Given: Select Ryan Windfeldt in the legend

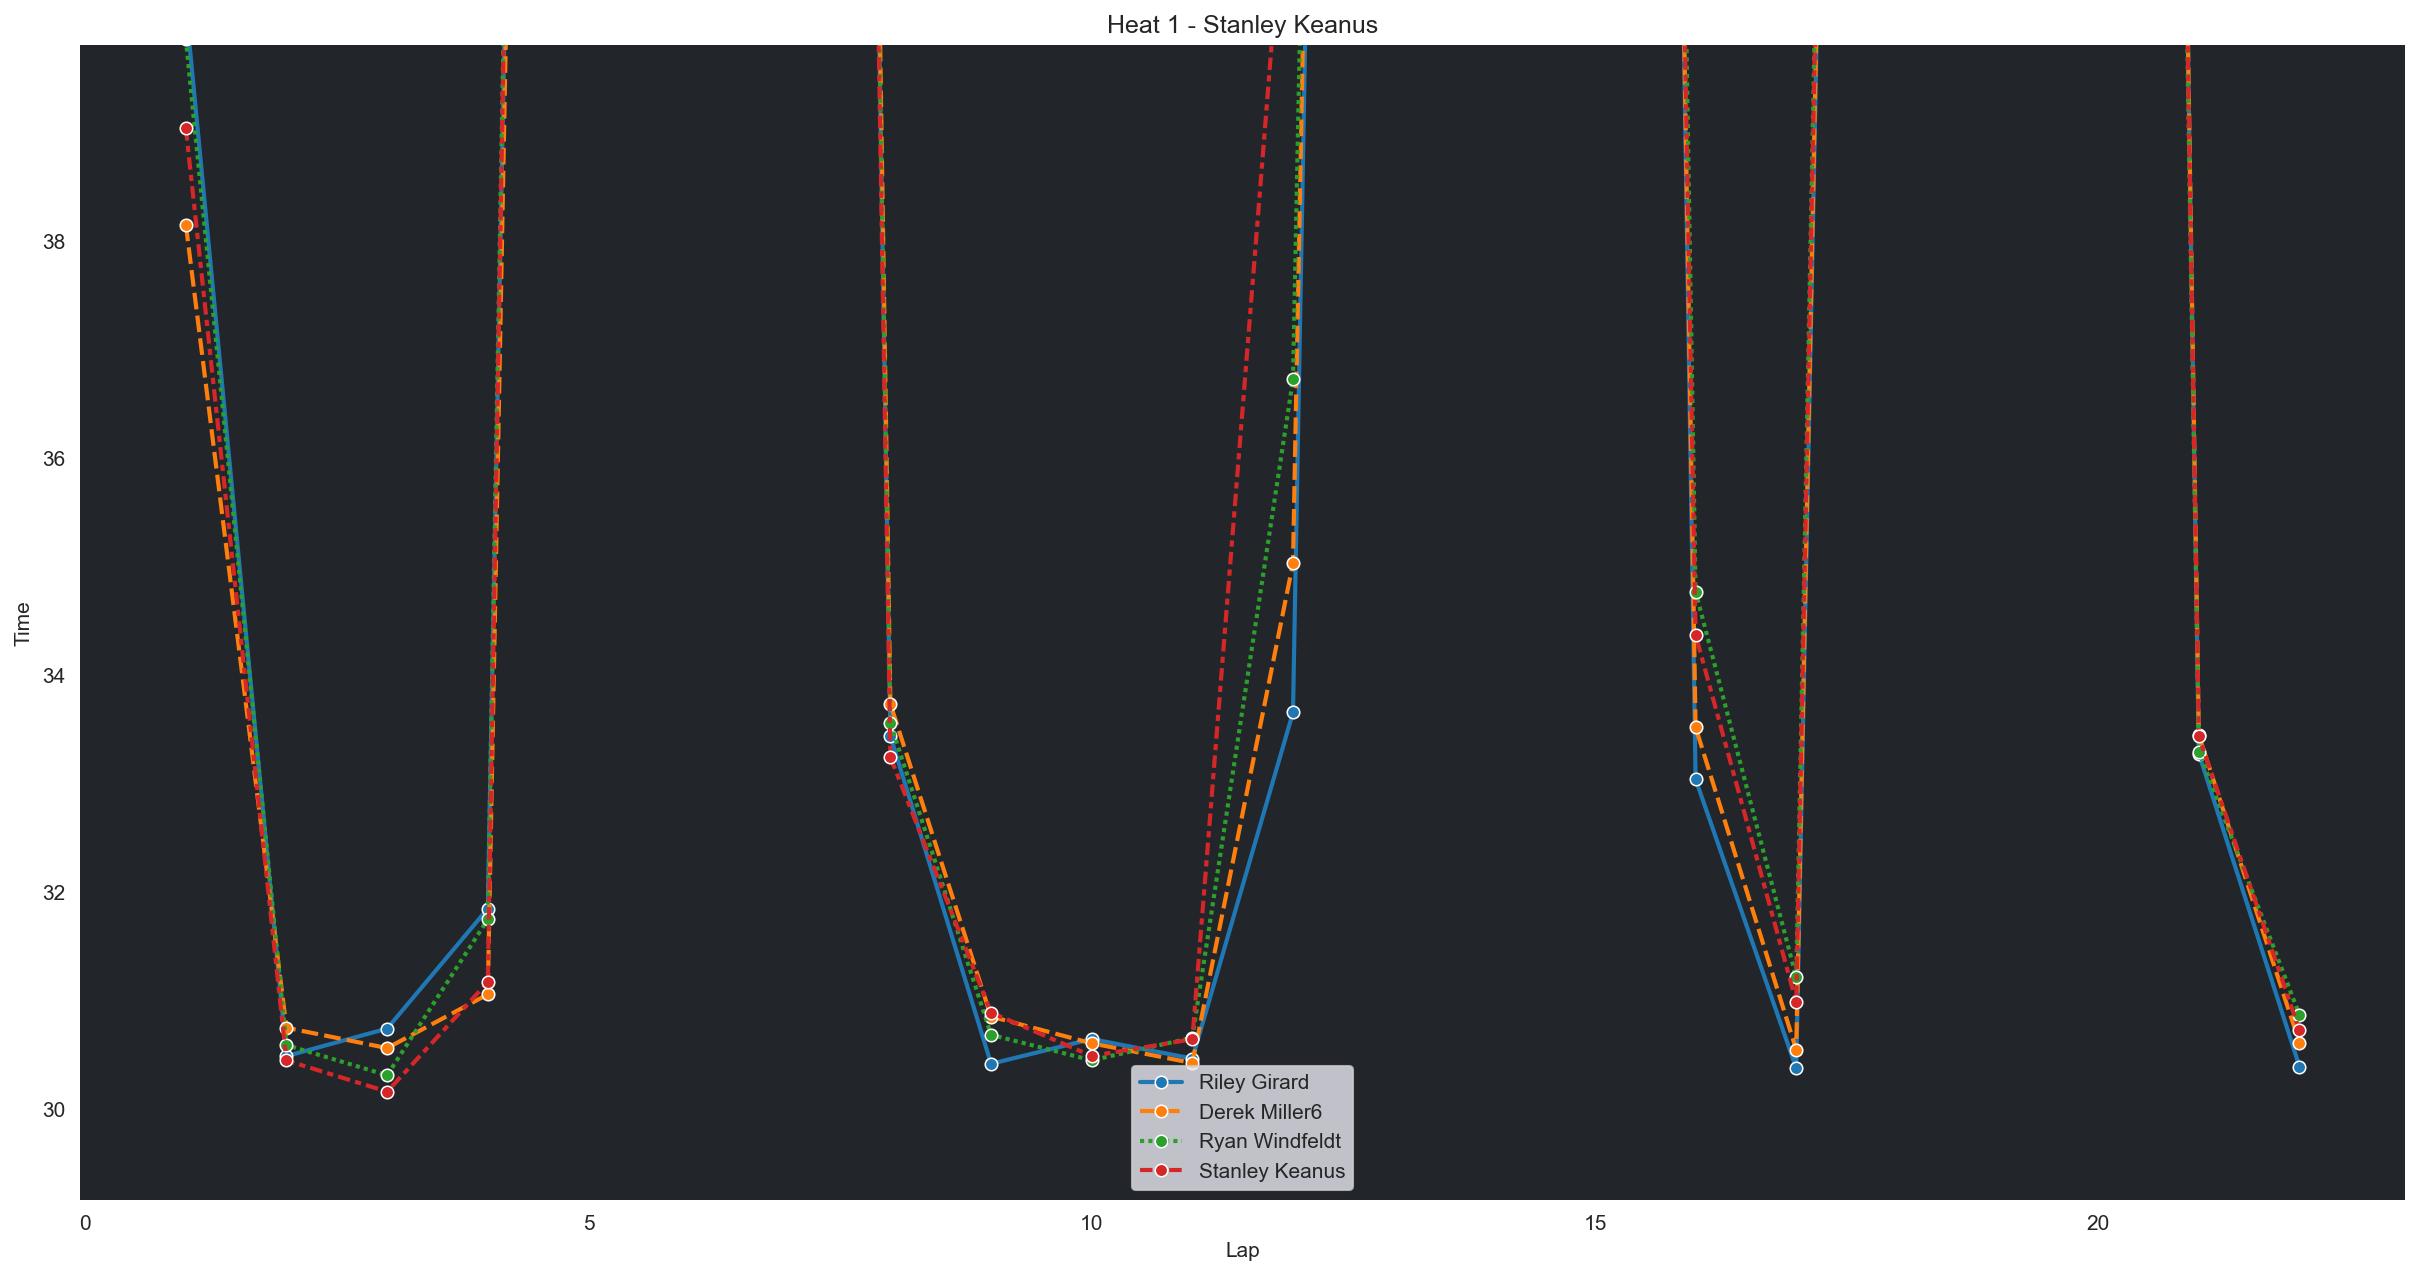Looking at the screenshot, I should [1269, 1141].
